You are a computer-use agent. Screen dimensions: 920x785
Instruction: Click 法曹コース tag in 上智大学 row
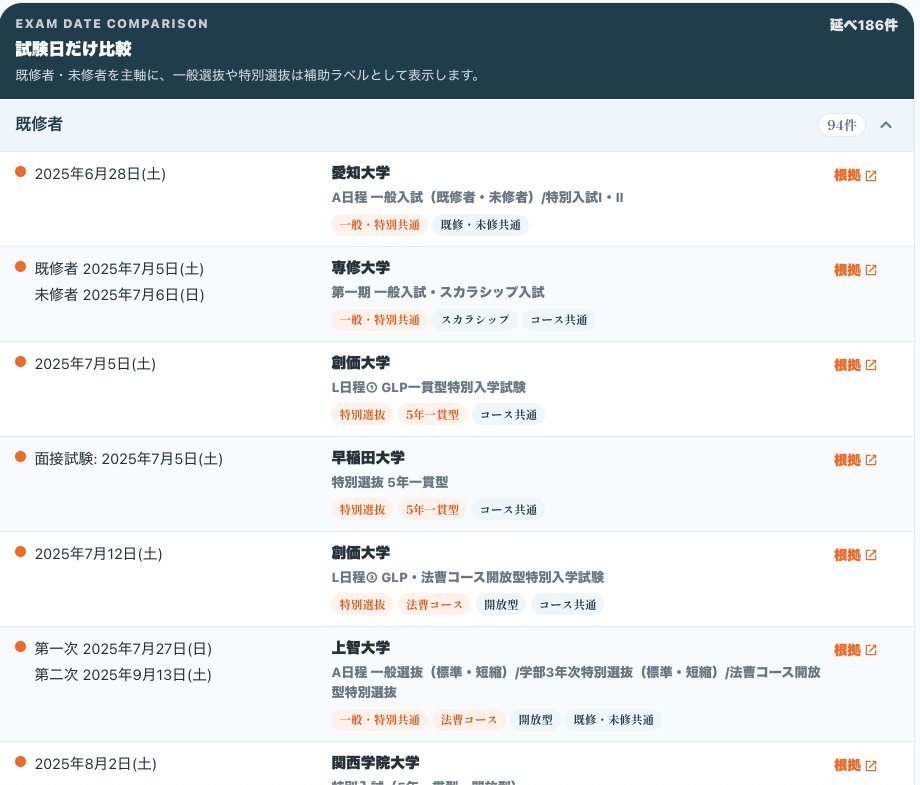point(468,720)
